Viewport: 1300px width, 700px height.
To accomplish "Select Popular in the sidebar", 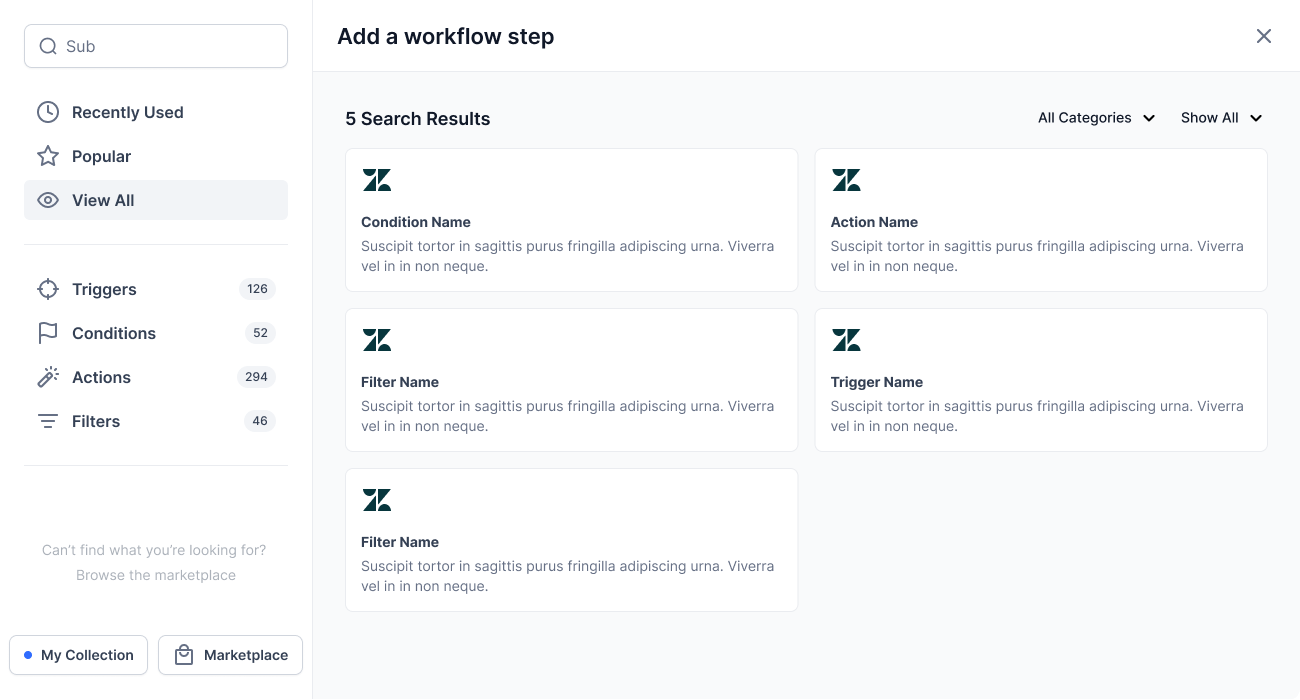I will 156,156.
